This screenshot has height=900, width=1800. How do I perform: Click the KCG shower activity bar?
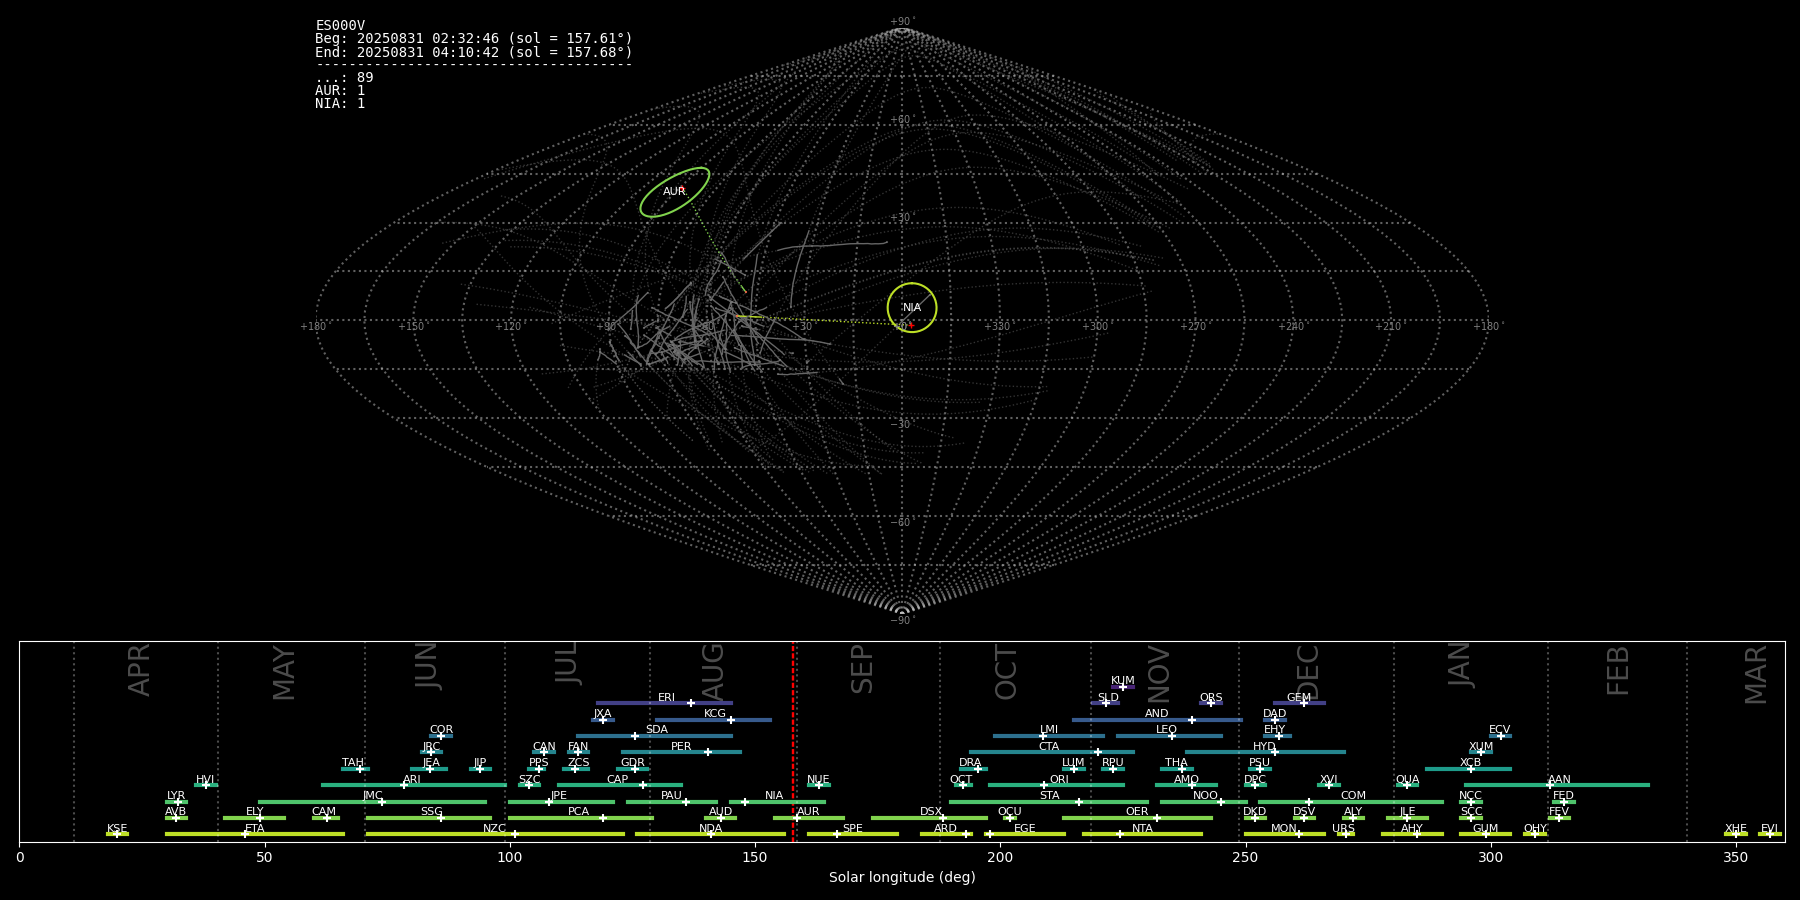click(713, 720)
